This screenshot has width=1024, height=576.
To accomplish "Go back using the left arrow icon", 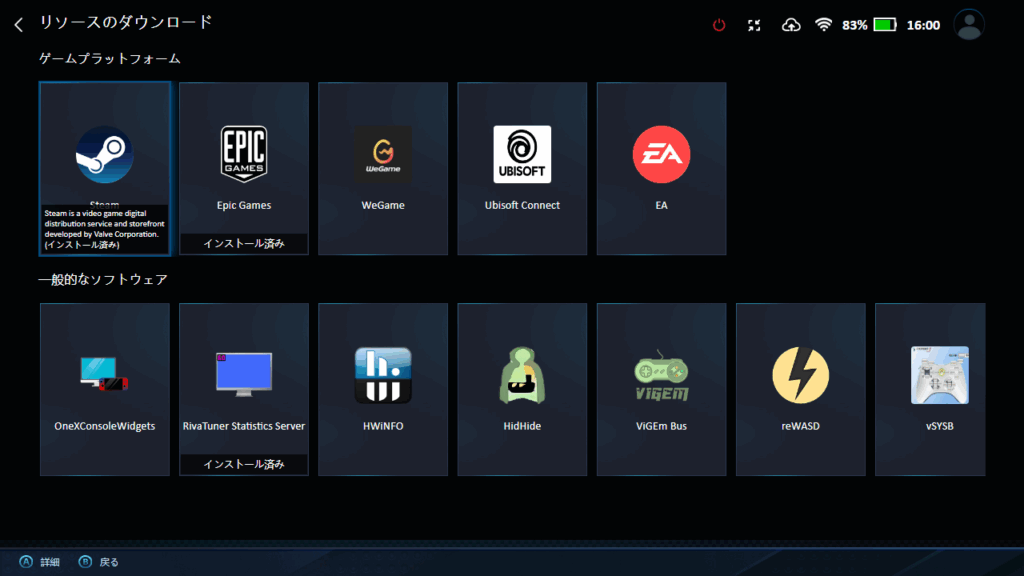I will (x=18, y=25).
